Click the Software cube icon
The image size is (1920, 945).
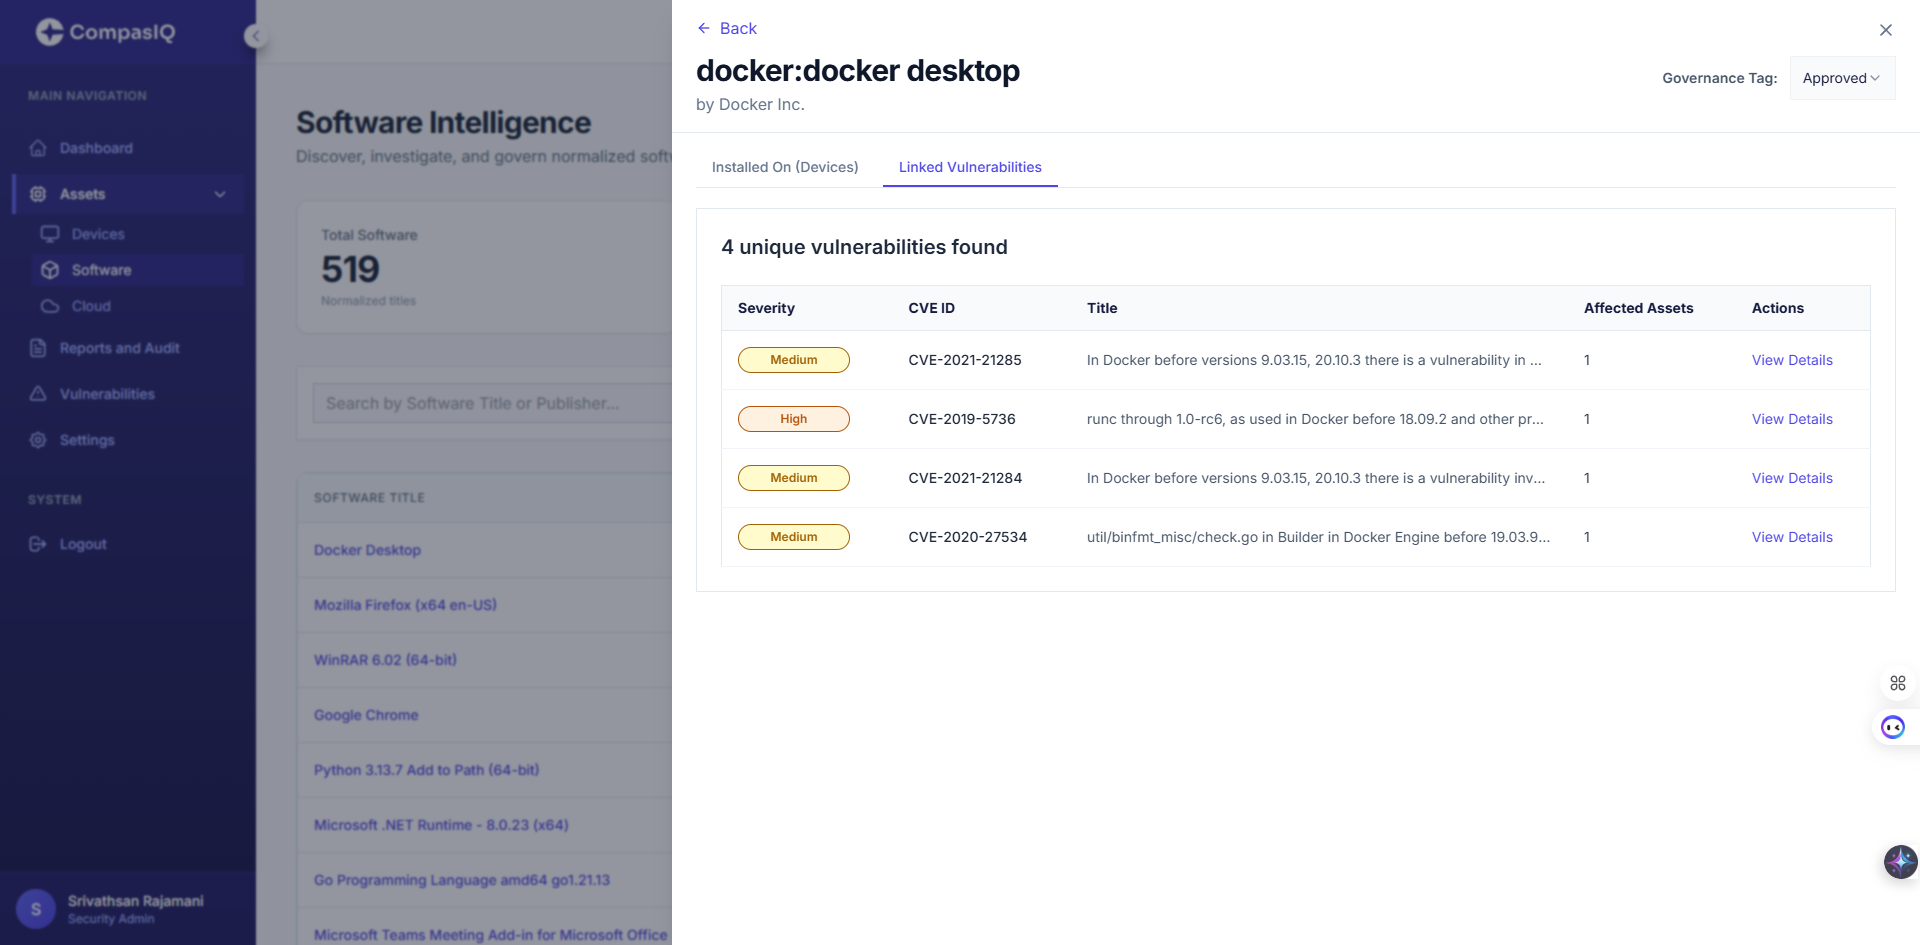click(x=50, y=270)
